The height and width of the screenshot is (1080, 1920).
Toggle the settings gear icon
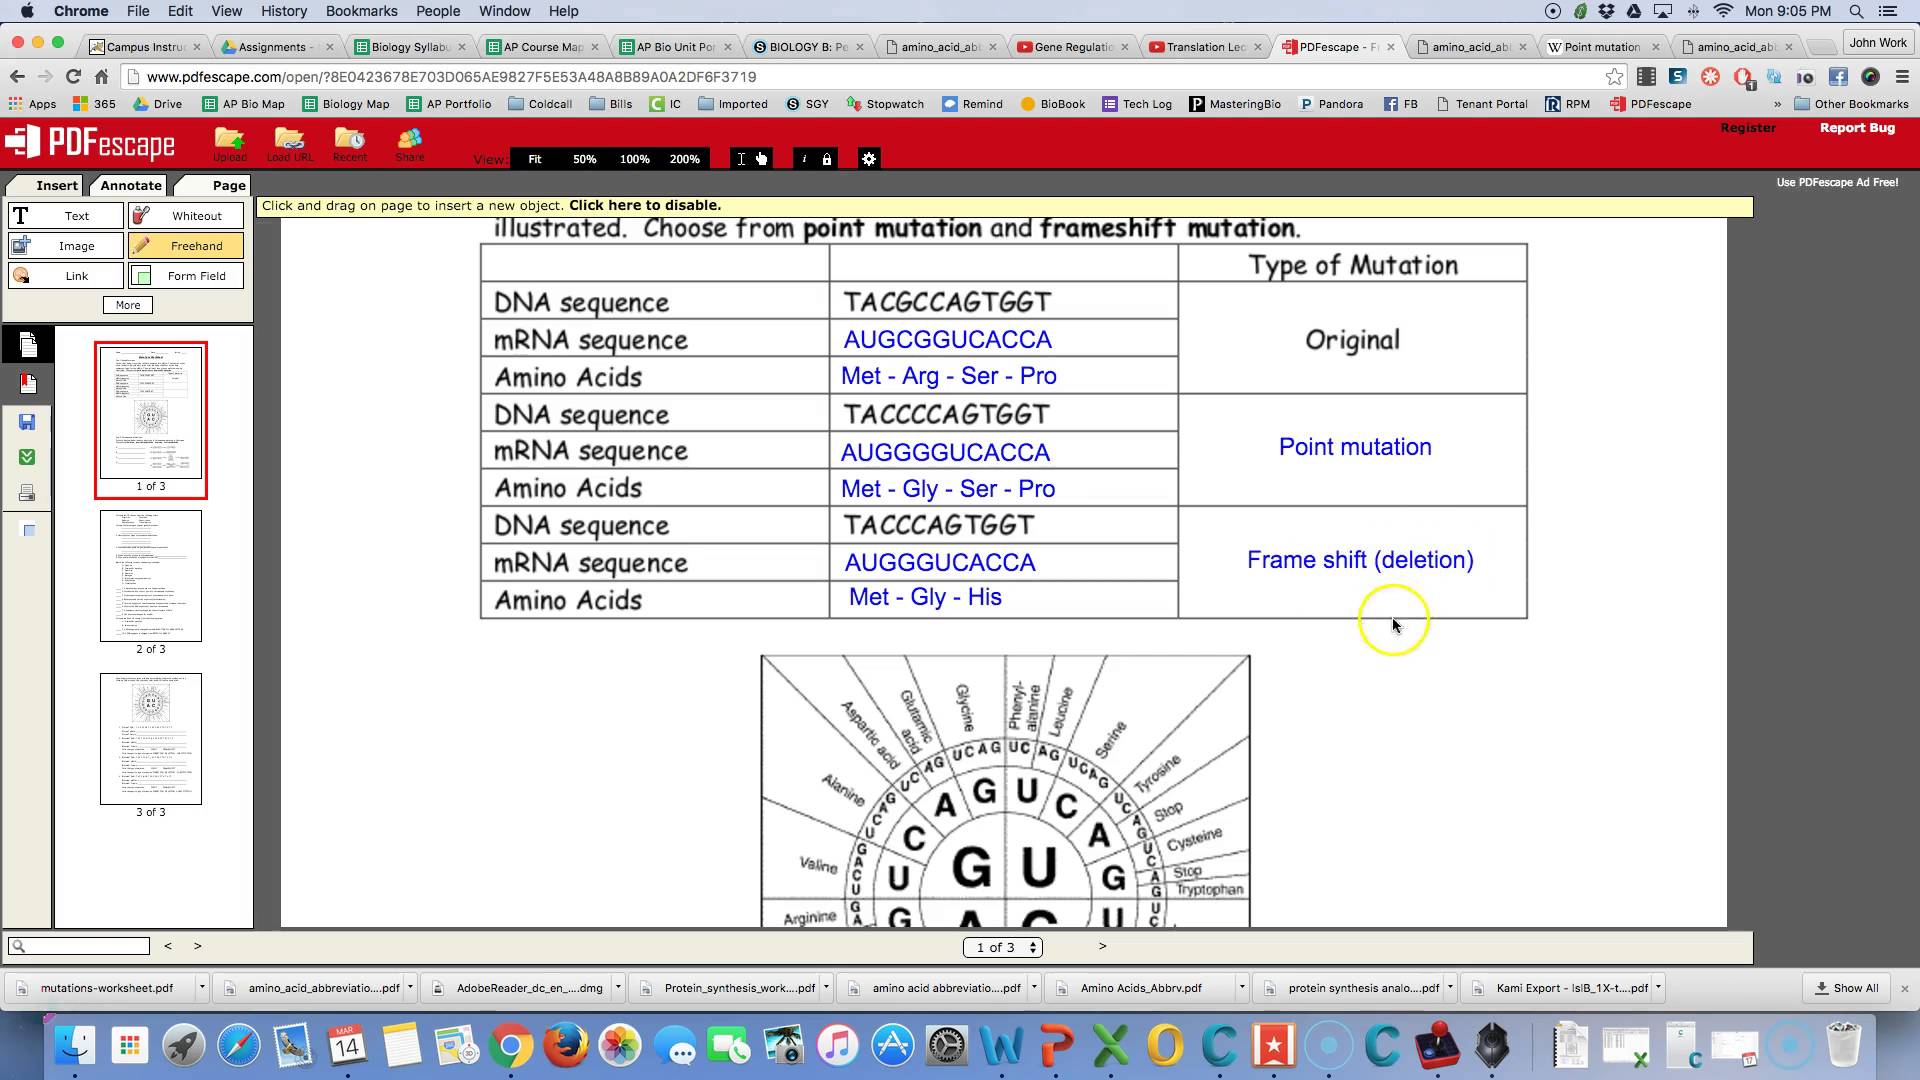click(x=869, y=158)
